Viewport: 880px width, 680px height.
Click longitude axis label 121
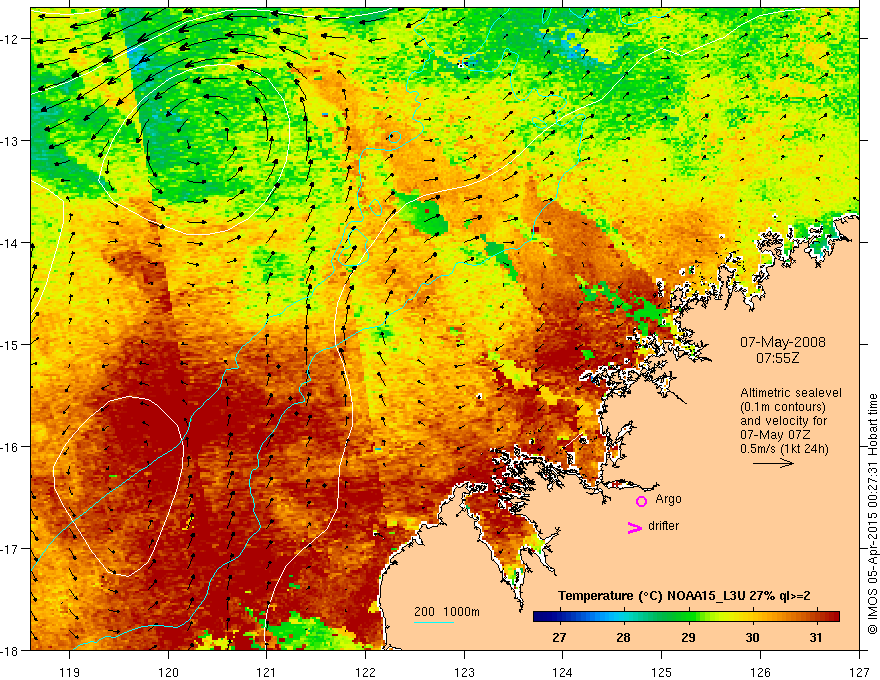[267, 672]
